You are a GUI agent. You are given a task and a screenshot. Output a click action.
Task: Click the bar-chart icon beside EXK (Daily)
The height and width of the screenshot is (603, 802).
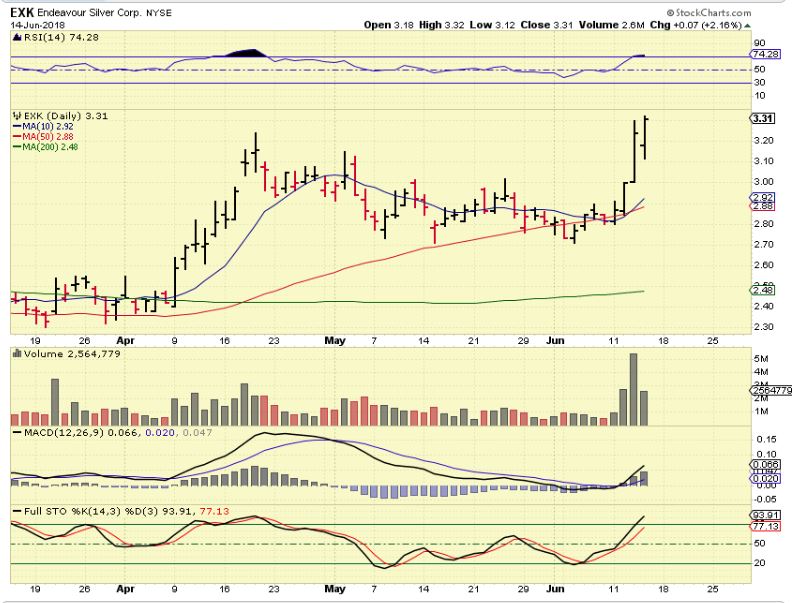pos(17,116)
